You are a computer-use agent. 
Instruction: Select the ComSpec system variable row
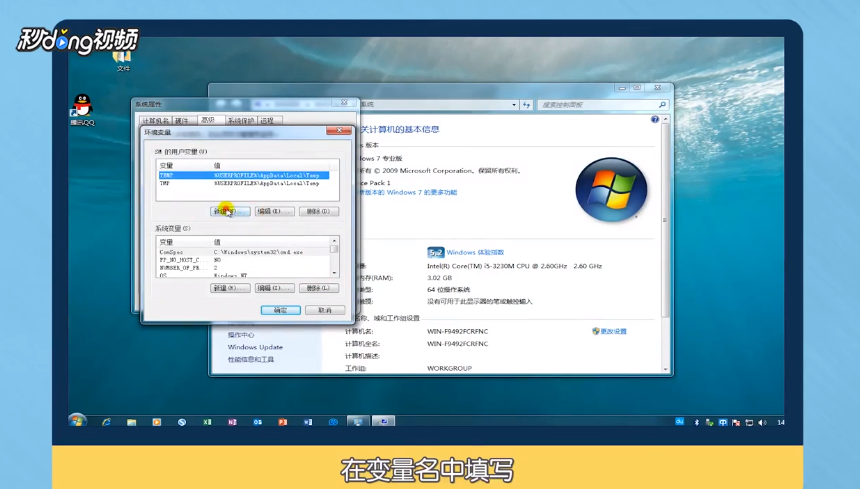[x=244, y=252]
